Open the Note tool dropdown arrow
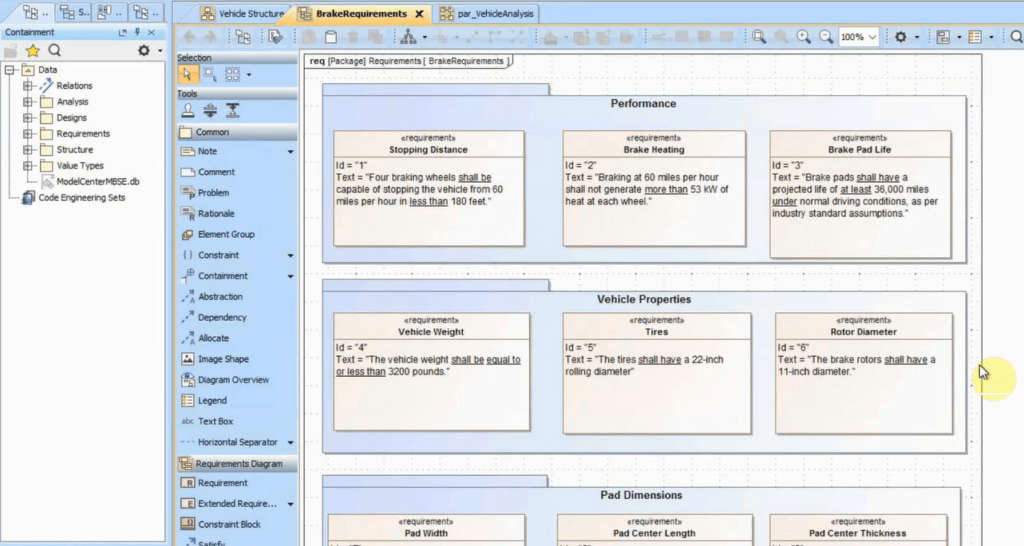1024x546 pixels. [x=291, y=152]
